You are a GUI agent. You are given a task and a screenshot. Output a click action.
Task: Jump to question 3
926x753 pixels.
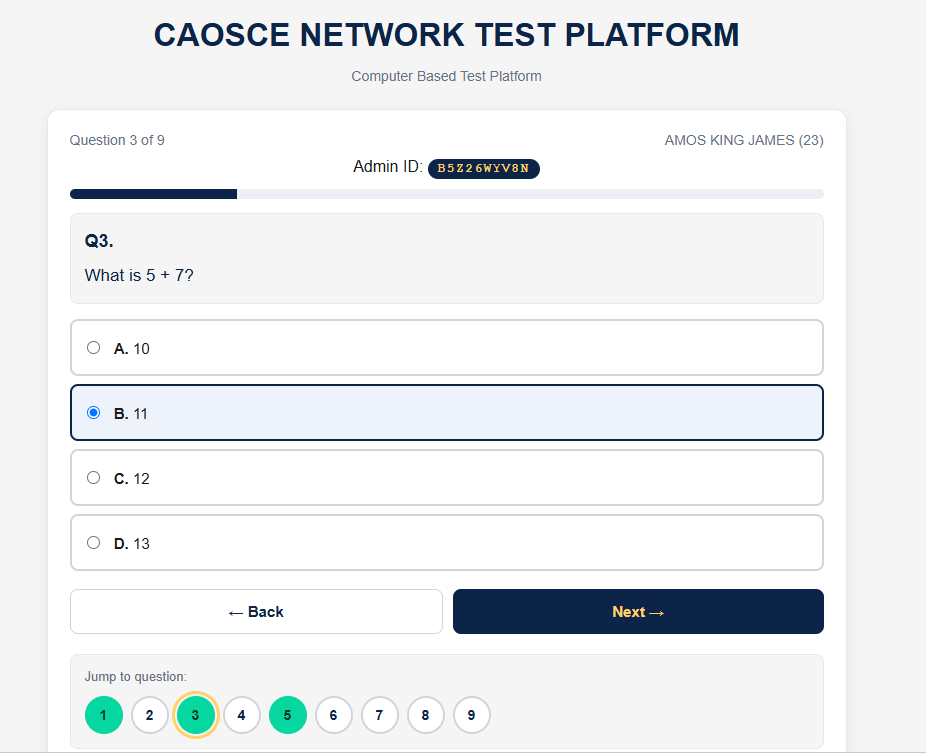pyautogui.click(x=195, y=715)
